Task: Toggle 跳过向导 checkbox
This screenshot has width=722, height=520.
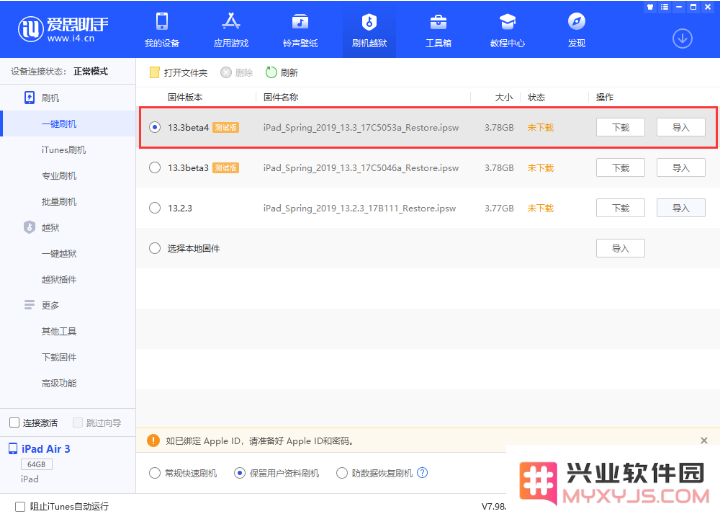Action: [x=78, y=422]
